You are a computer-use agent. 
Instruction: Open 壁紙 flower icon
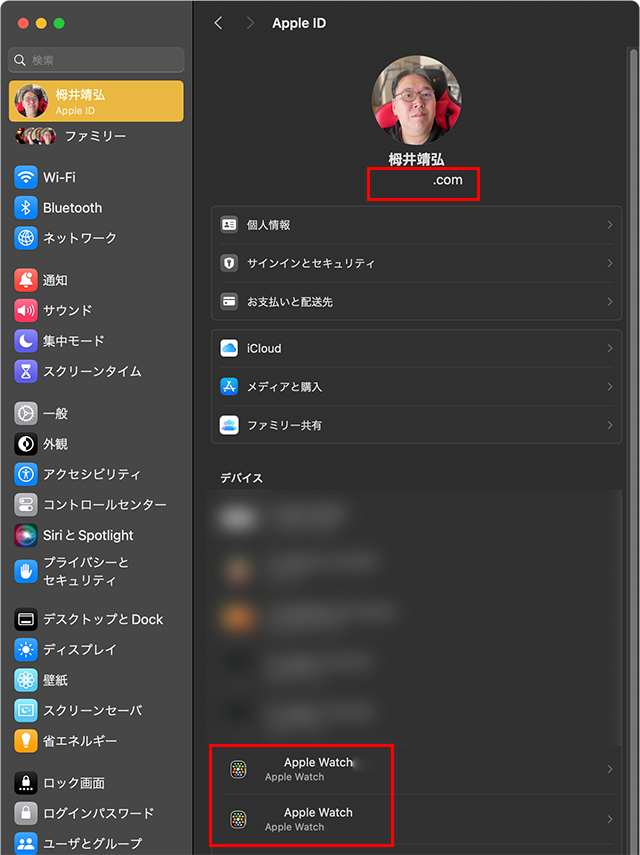coord(26,680)
